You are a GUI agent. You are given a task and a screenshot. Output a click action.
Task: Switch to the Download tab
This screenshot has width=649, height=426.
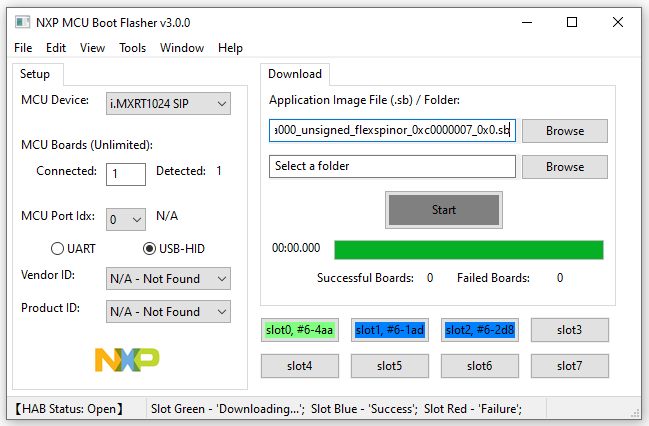click(295, 74)
